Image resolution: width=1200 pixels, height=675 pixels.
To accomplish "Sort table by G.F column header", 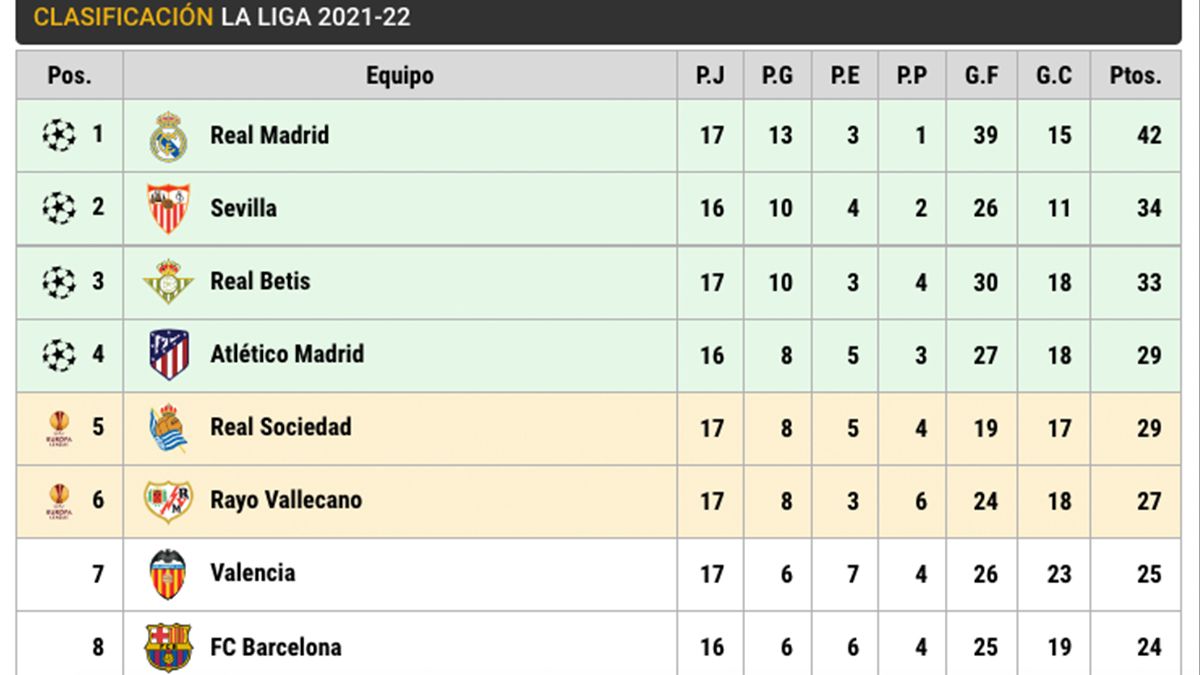I will pyautogui.click(x=982, y=76).
